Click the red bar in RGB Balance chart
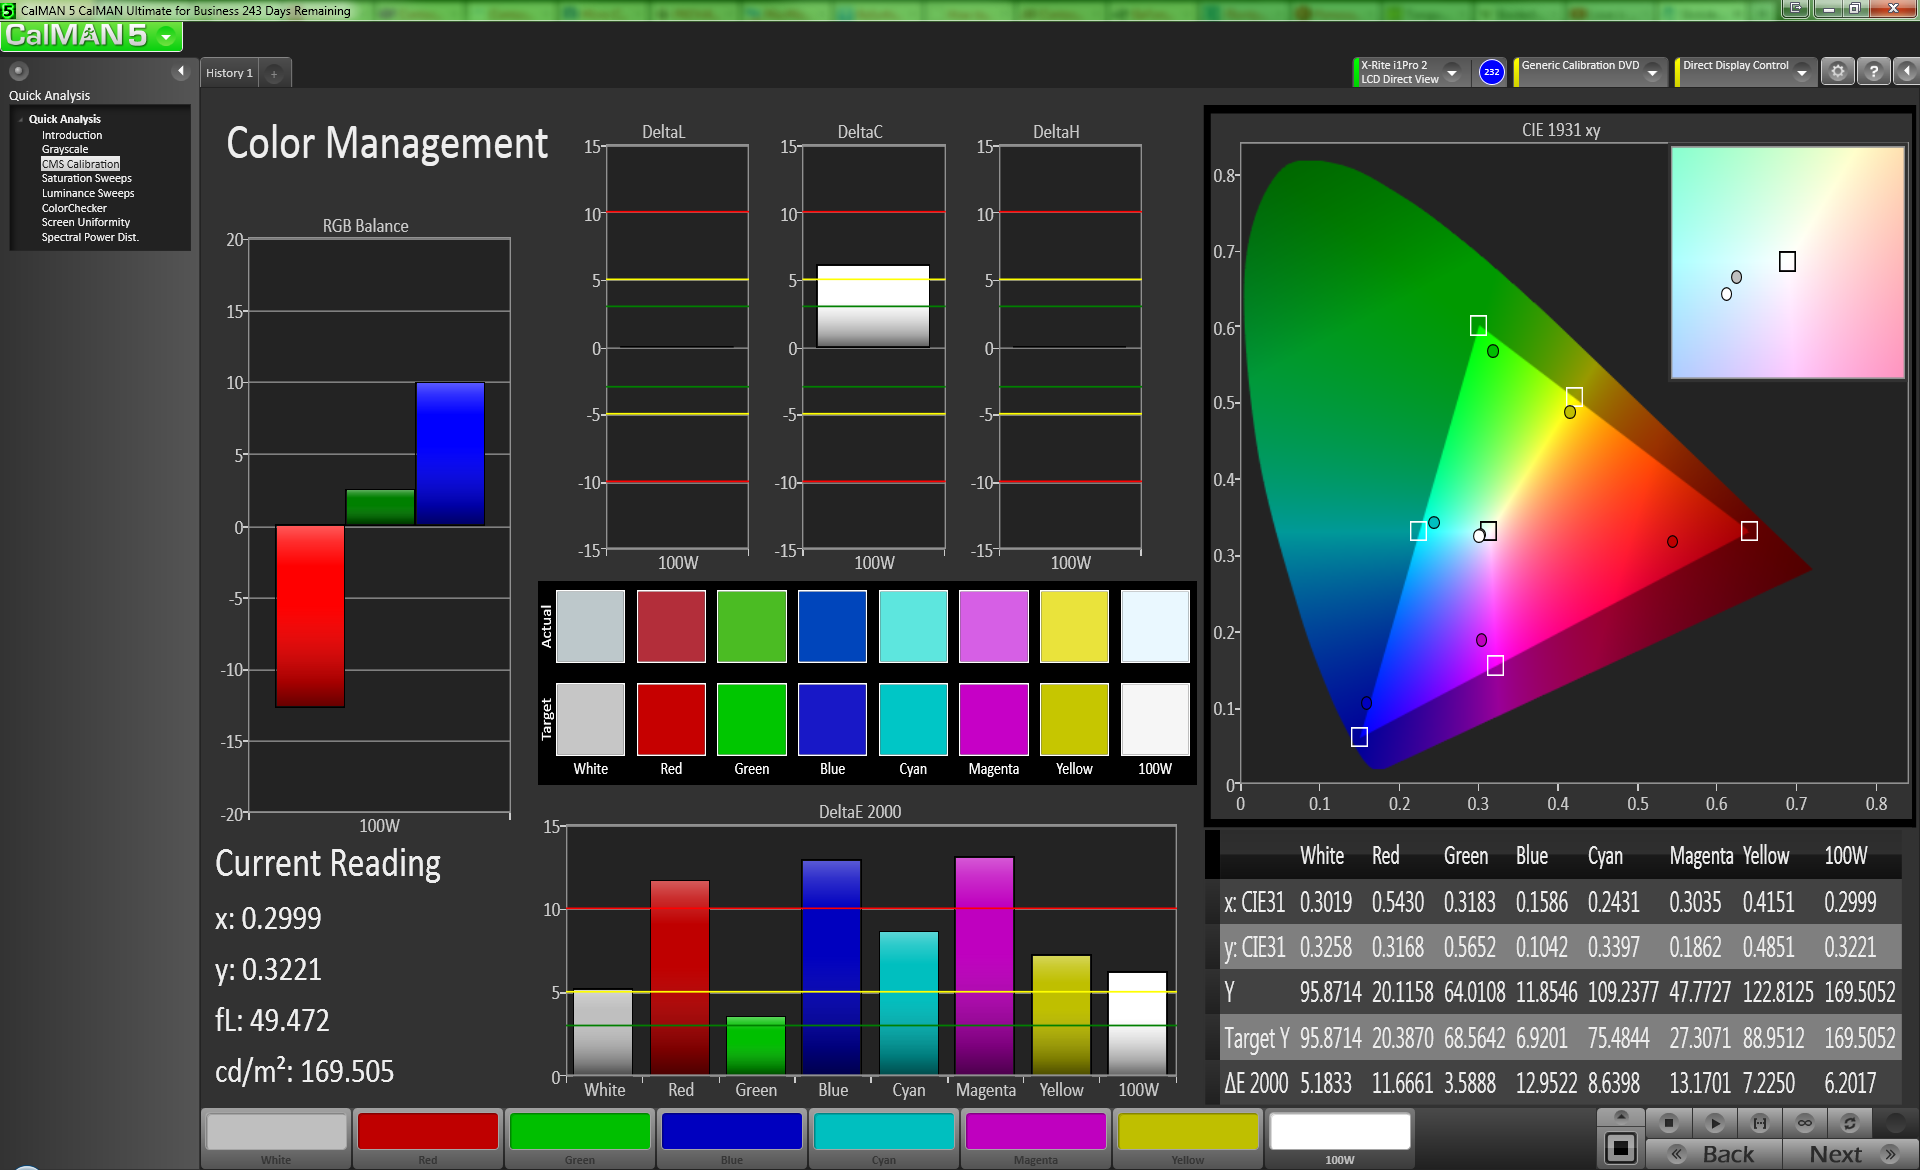 pos(310,616)
